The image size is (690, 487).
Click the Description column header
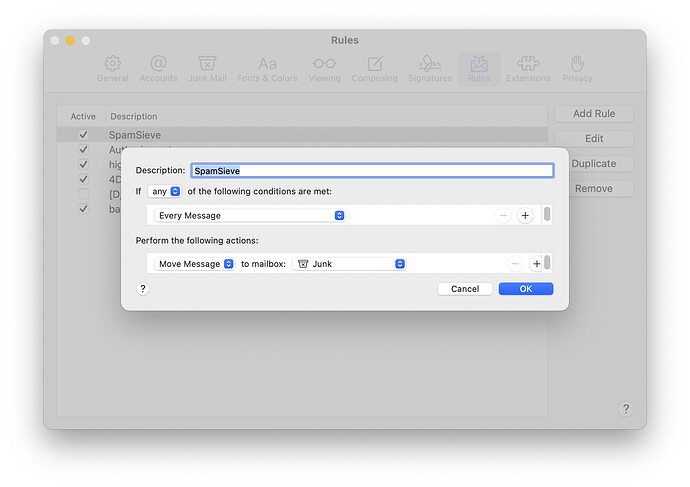click(x=134, y=117)
